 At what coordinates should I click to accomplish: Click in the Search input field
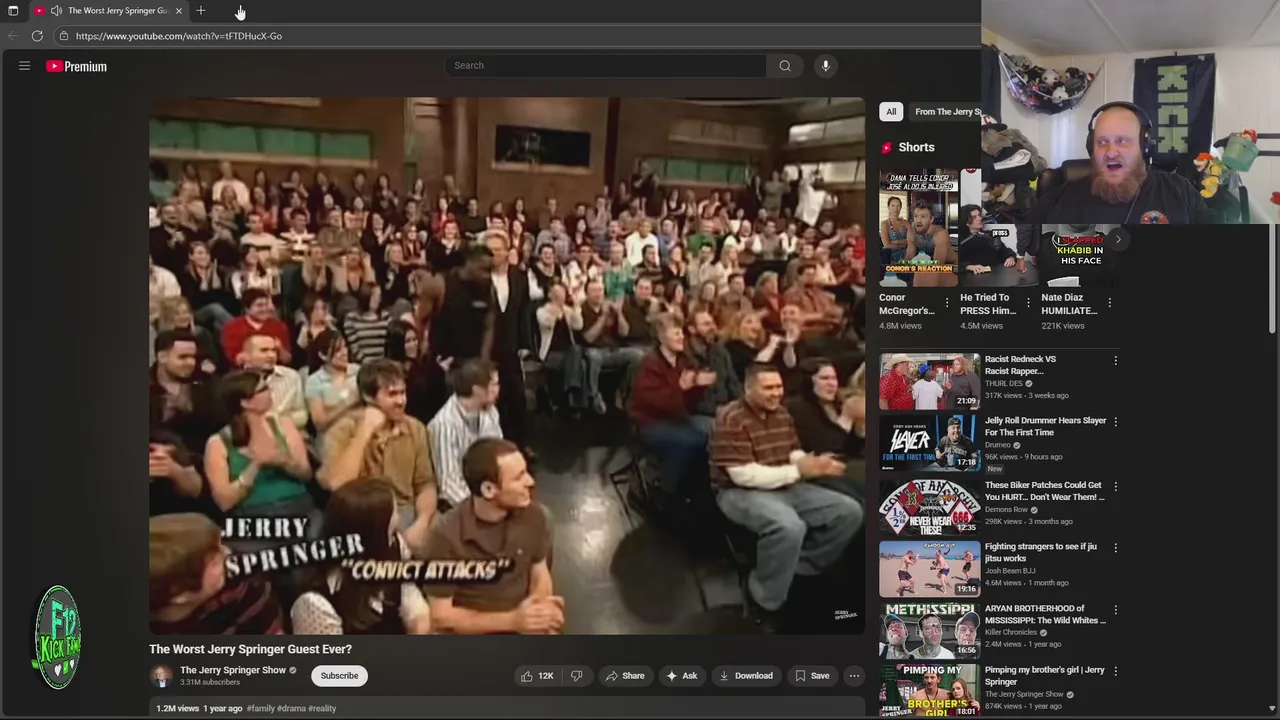point(606,66)
